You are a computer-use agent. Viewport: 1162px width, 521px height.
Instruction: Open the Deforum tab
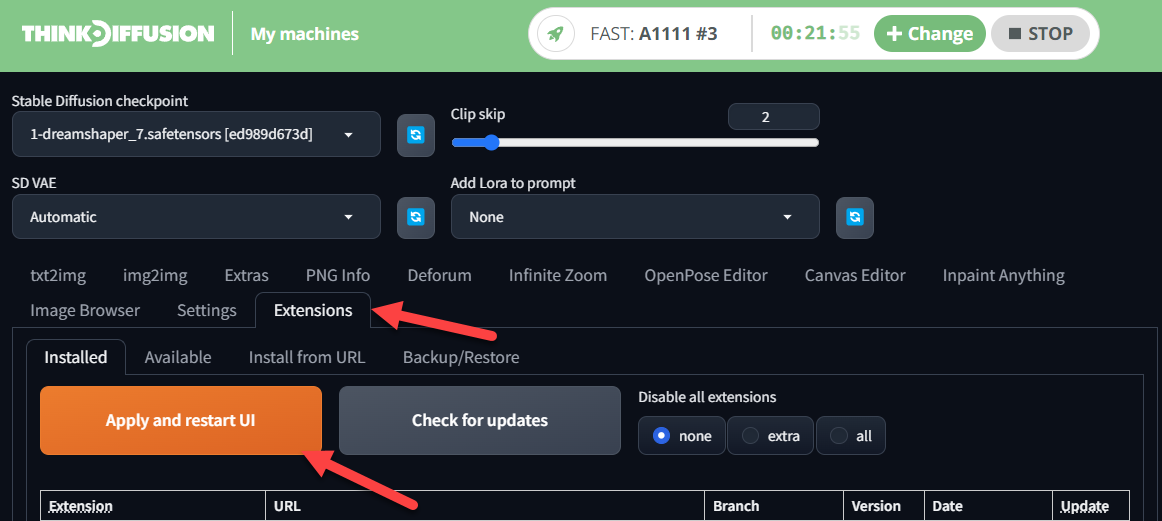(439, 276)
